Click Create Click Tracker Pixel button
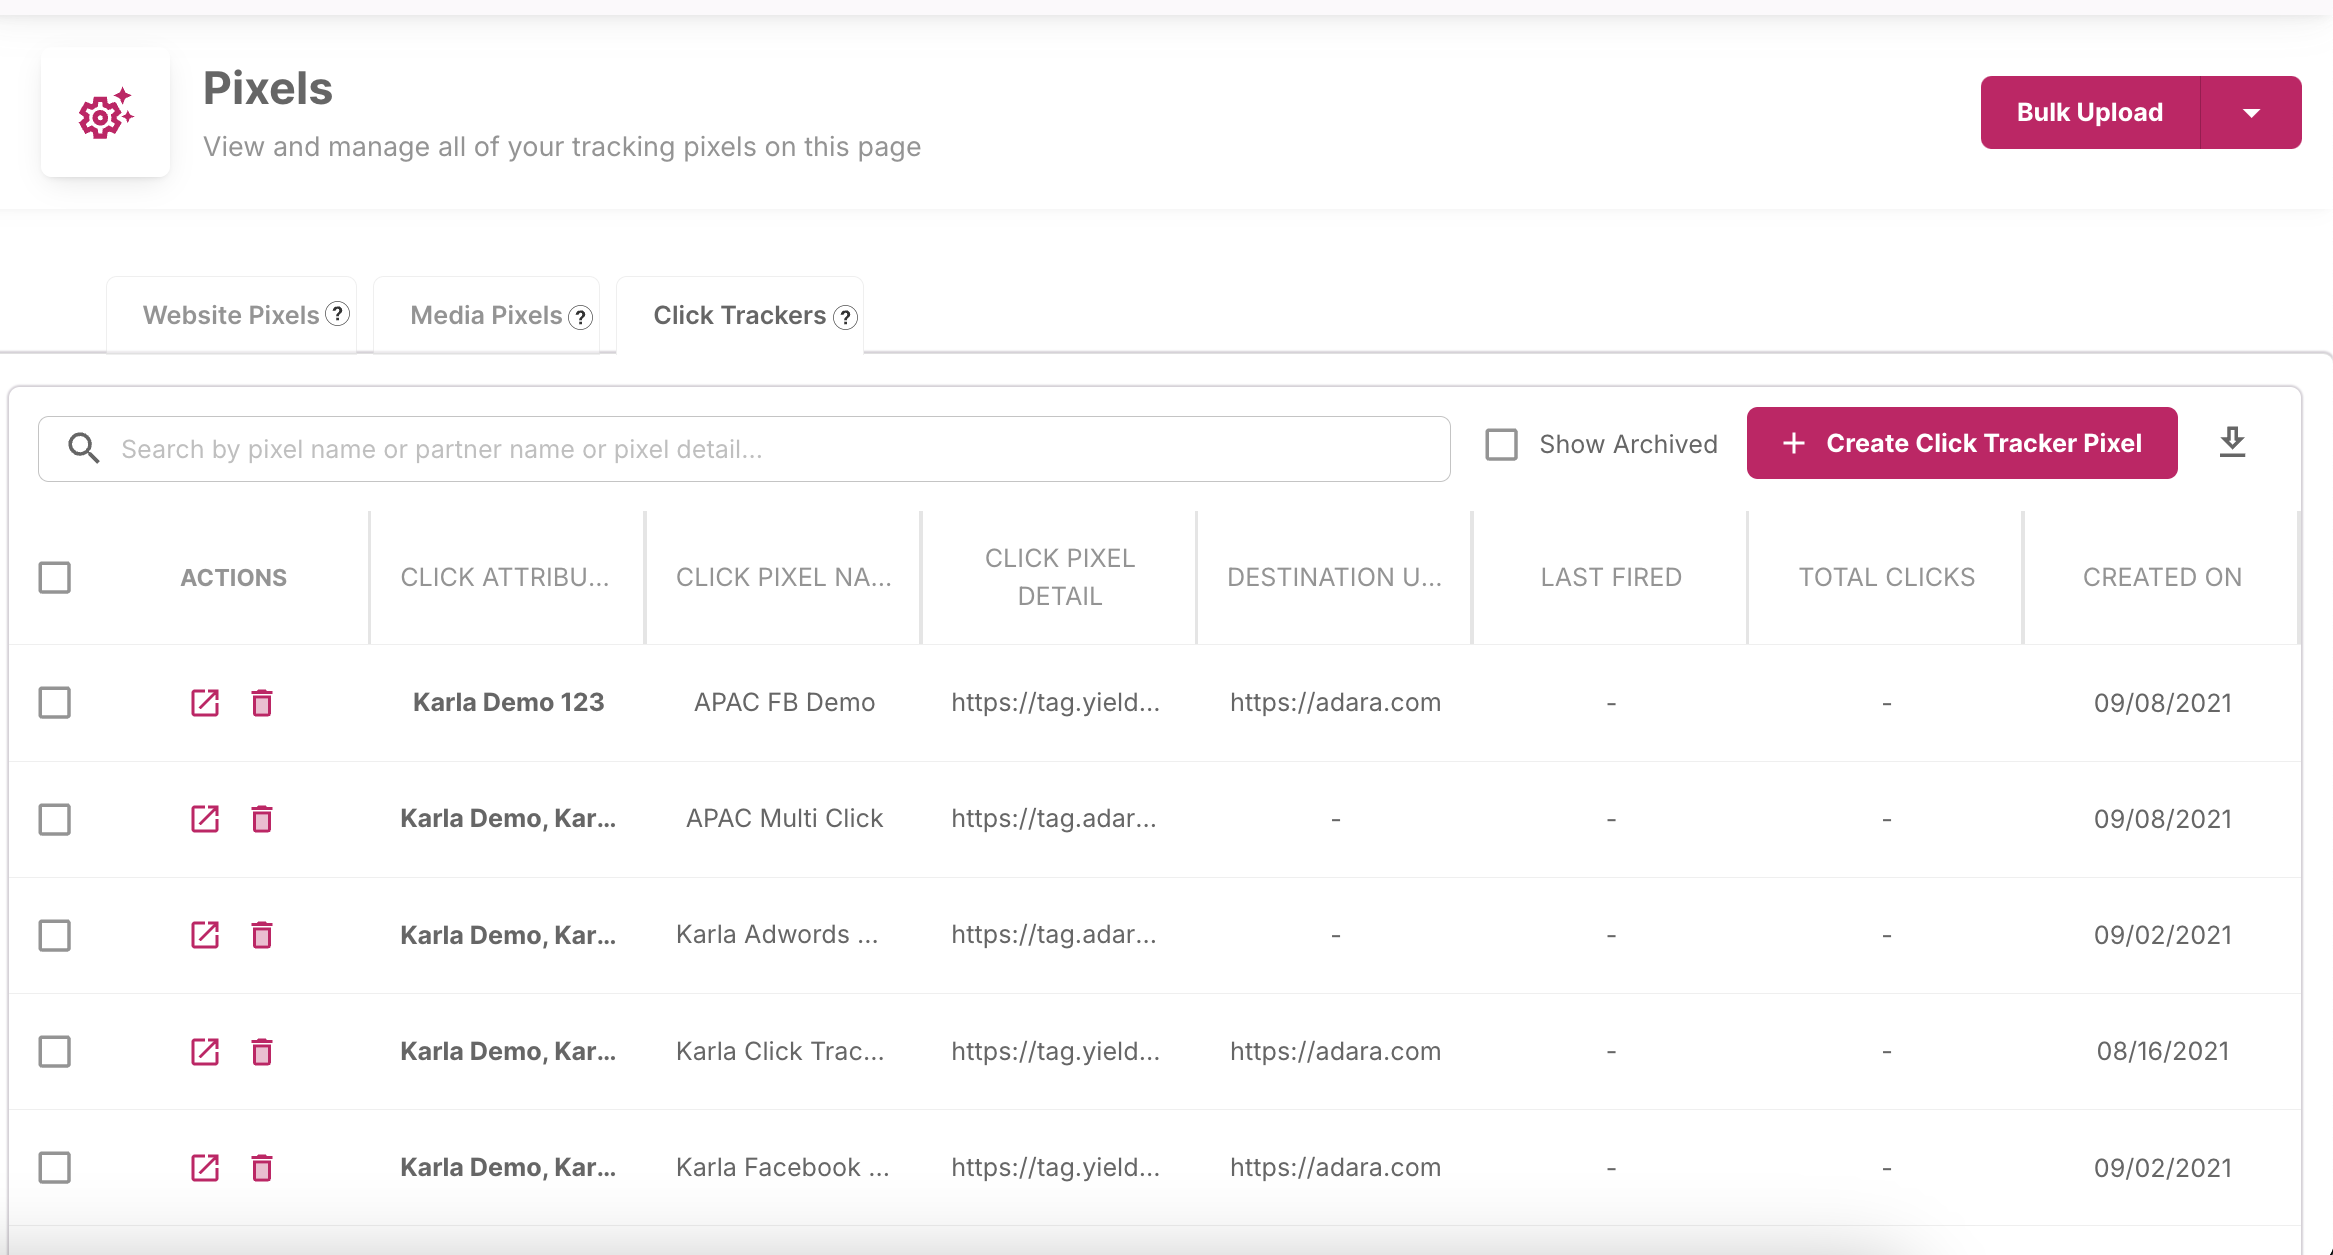This screenshot has height=1255, width=2333. click(1962, 443)
